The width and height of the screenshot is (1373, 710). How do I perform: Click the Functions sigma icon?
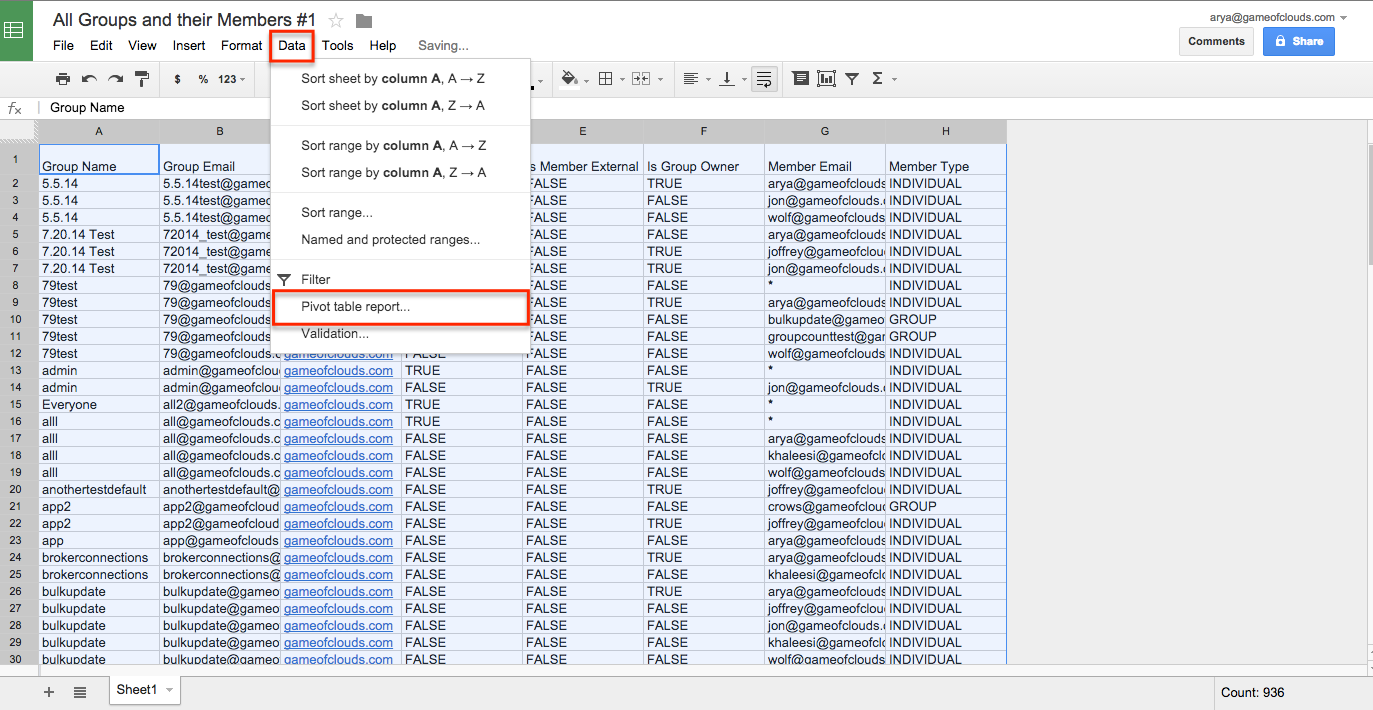tap(877, 79)
